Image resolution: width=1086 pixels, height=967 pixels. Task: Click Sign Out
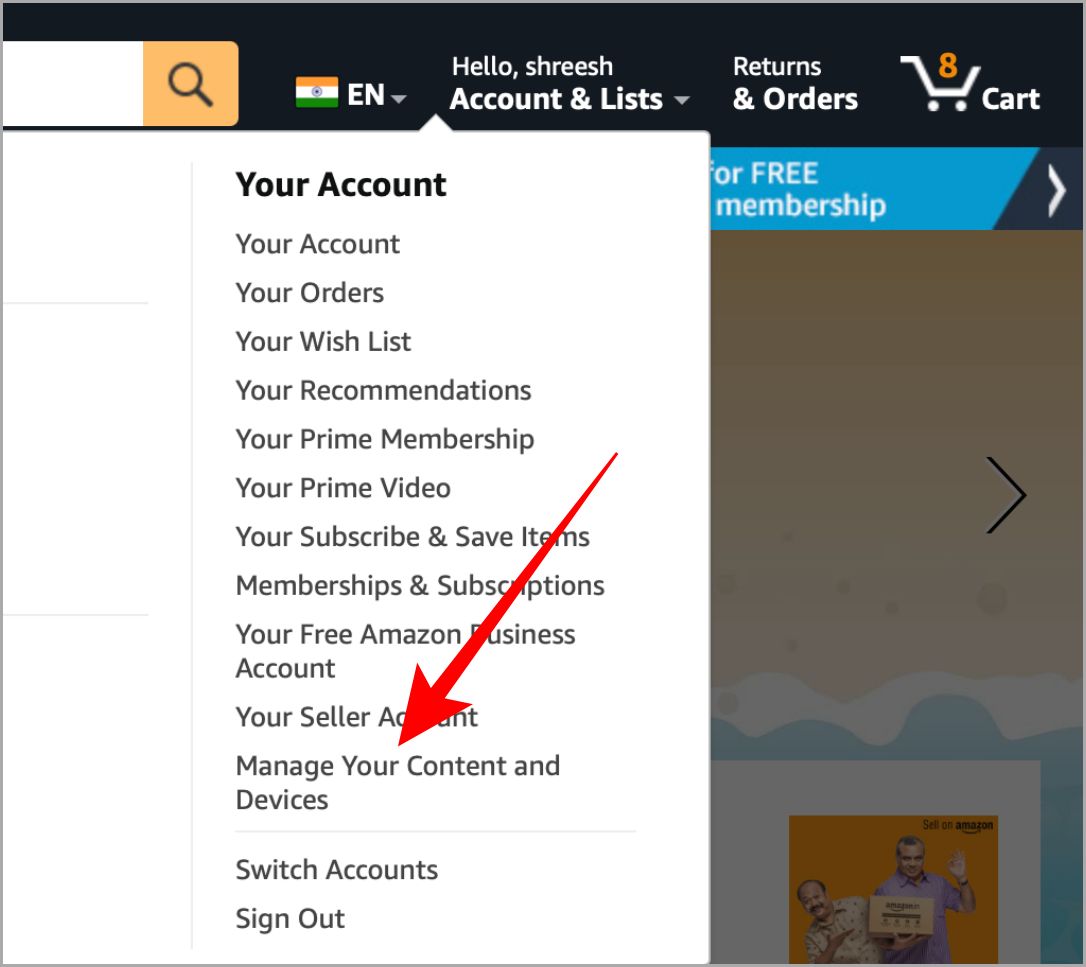(x=289, y=918)
